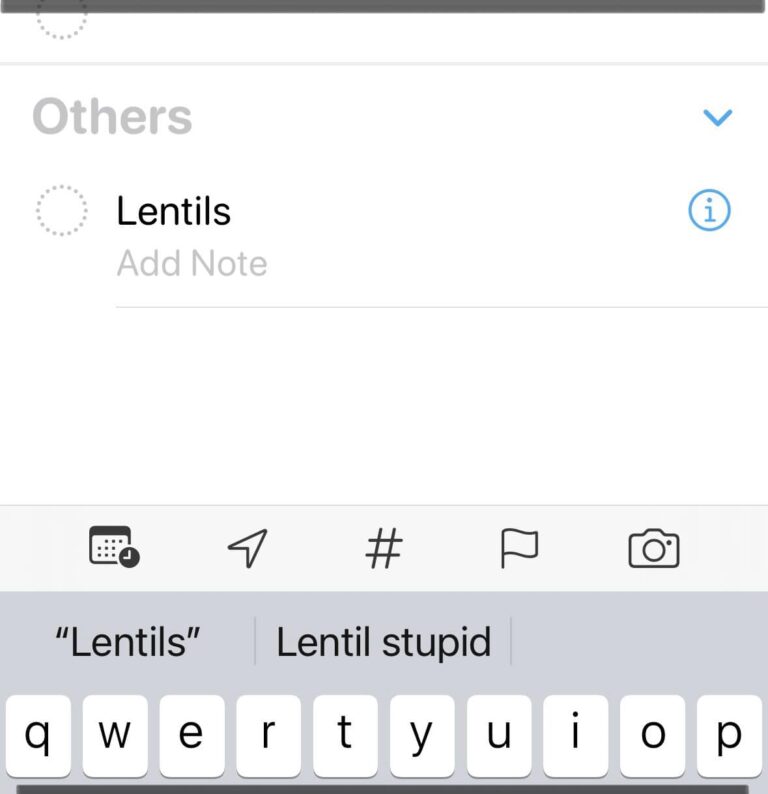Mark Lentils reminder as complete

tap(62, 210)
